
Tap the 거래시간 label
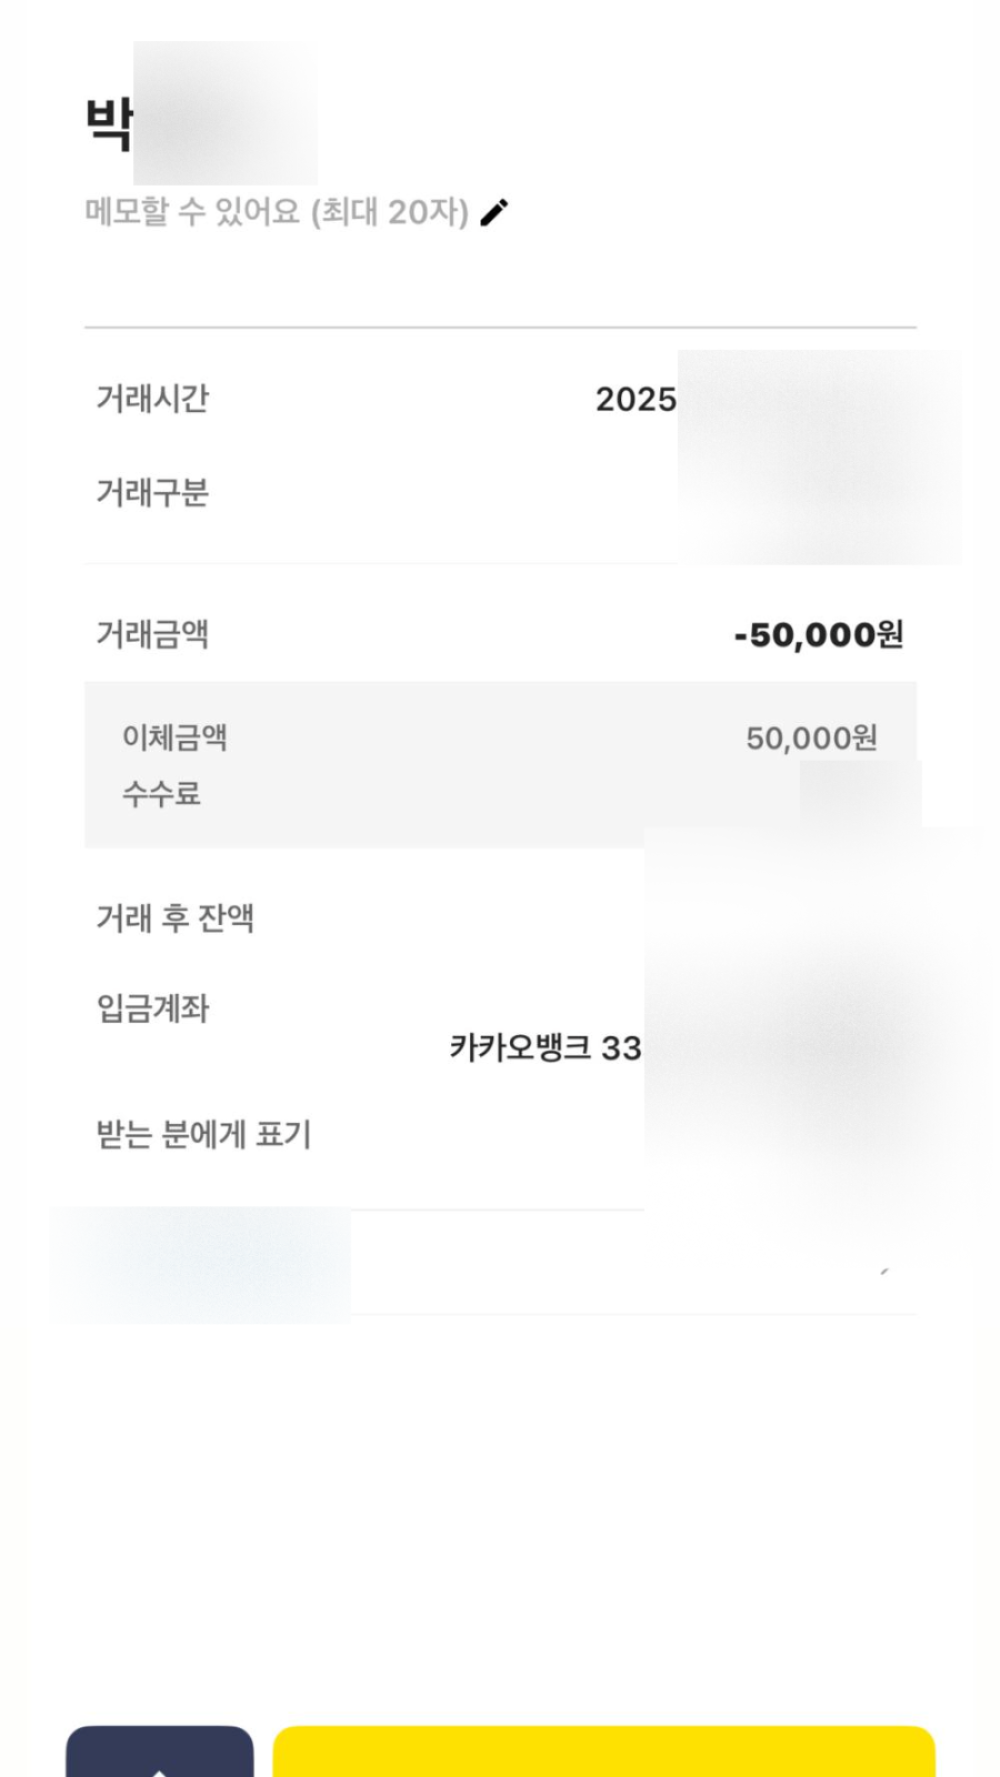pos(152,398)
